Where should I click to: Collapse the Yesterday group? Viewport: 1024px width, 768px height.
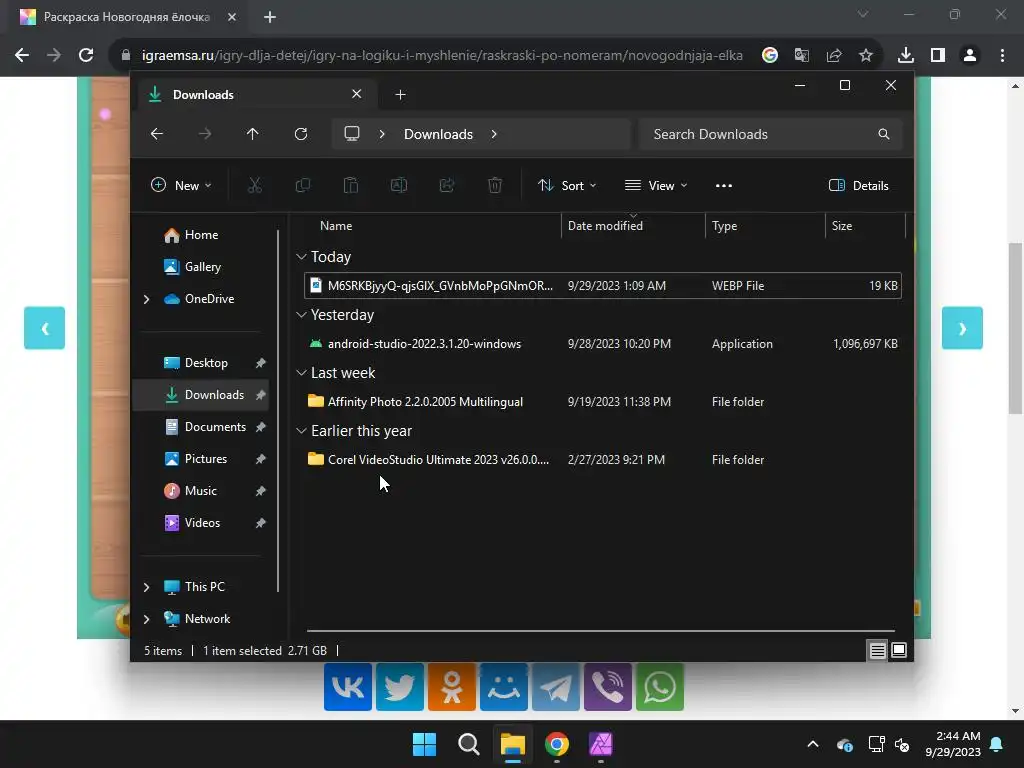point(301,315)
